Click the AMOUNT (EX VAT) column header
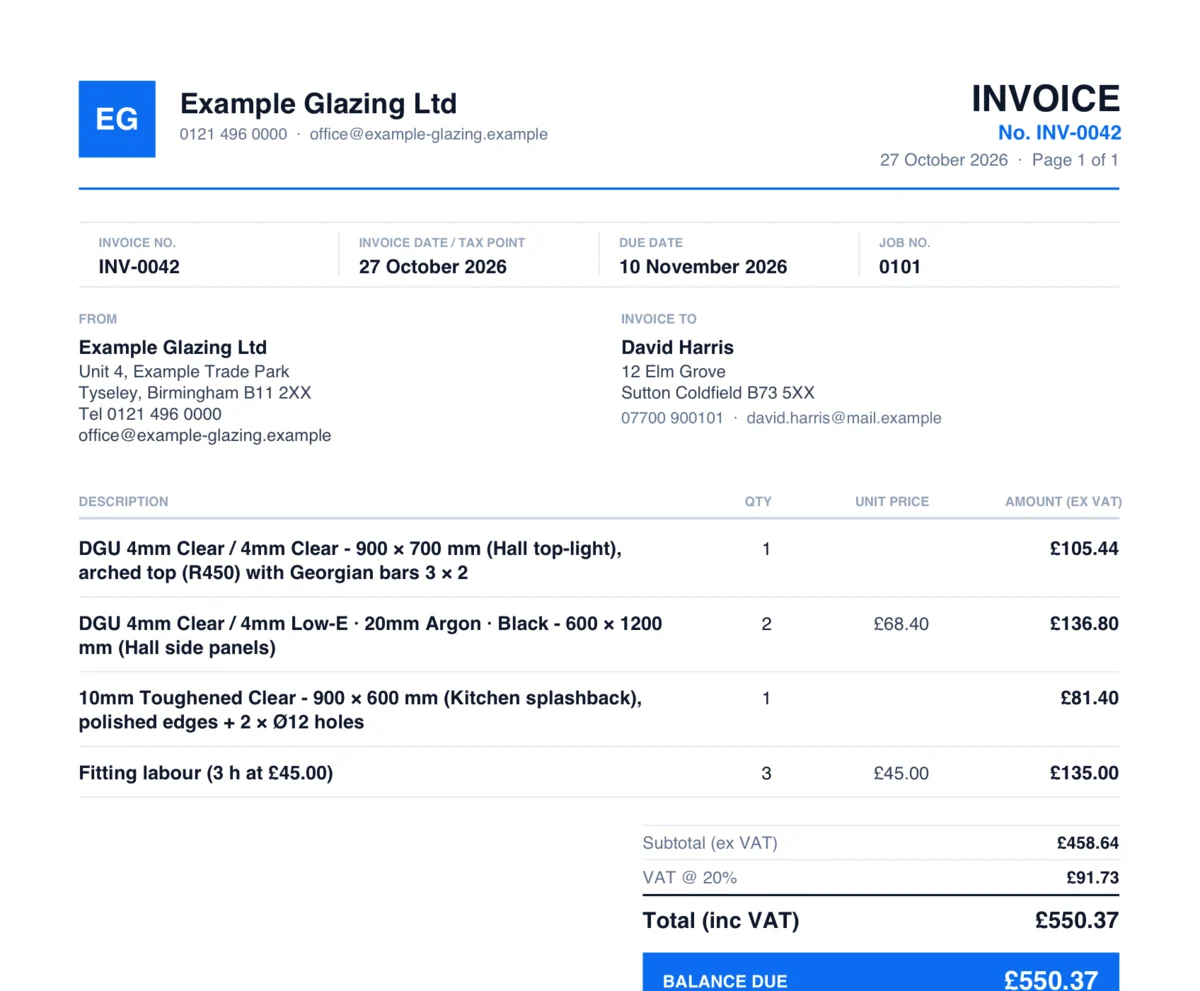Screen dimensions: 1200x991 pos(1063,502)
